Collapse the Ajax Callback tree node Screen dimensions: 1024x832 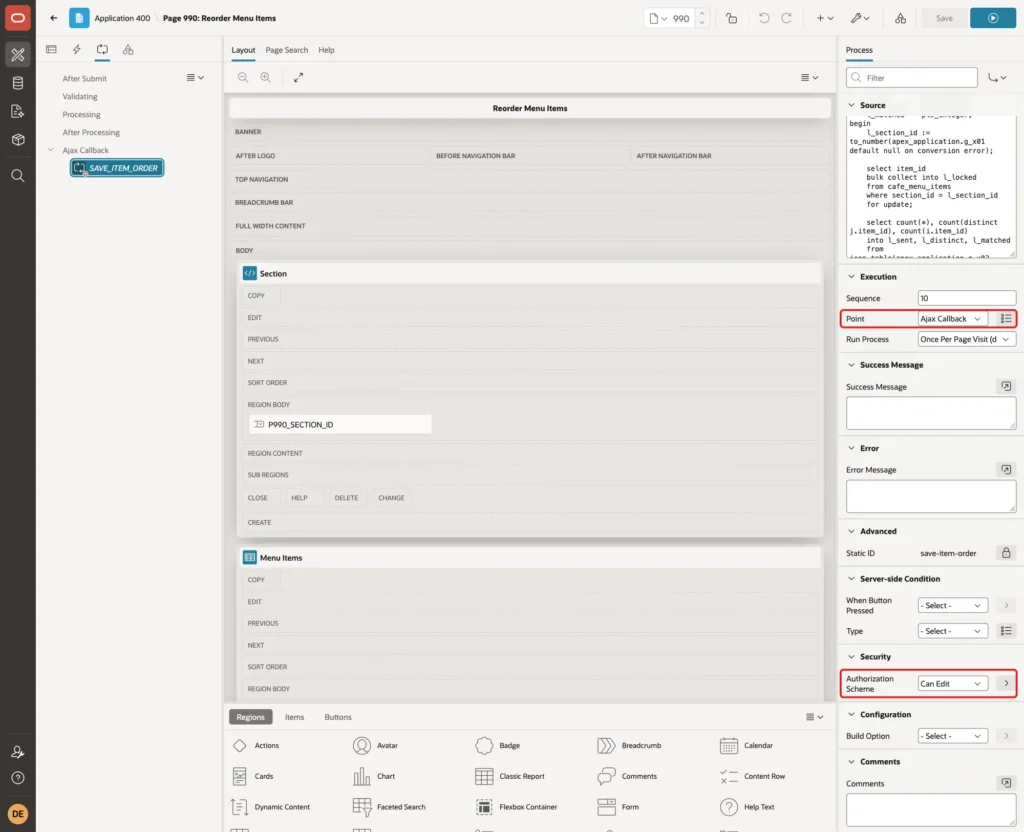pyautogui.click(x=50, y=150)
